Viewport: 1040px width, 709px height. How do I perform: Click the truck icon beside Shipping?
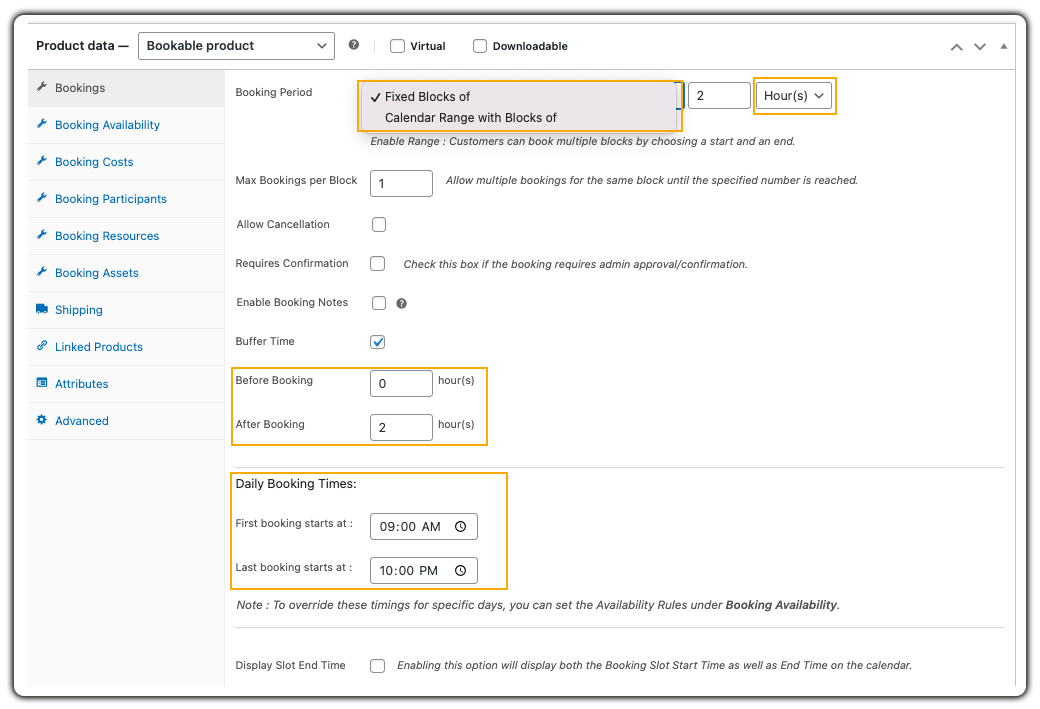tap(42, 309)
